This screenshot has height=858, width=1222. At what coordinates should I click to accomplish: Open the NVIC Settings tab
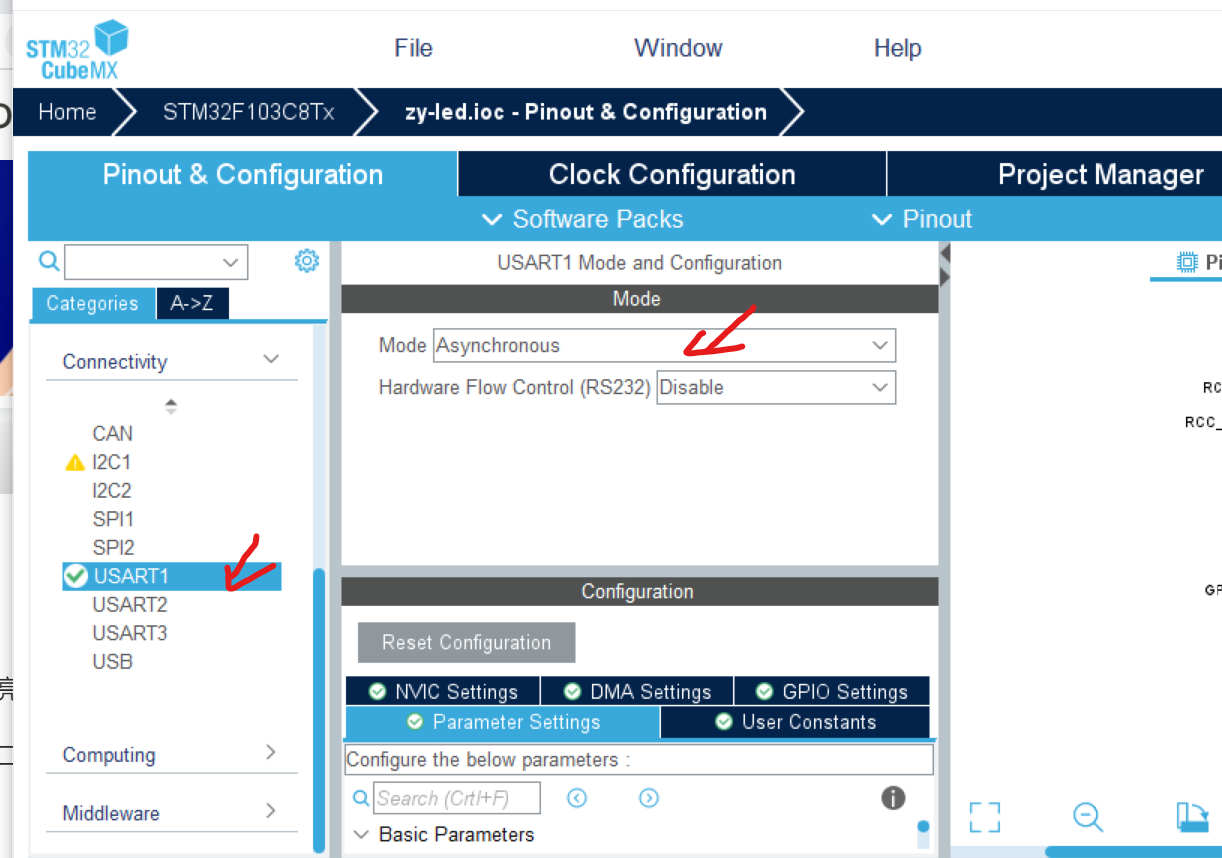[x=443, y=691]
